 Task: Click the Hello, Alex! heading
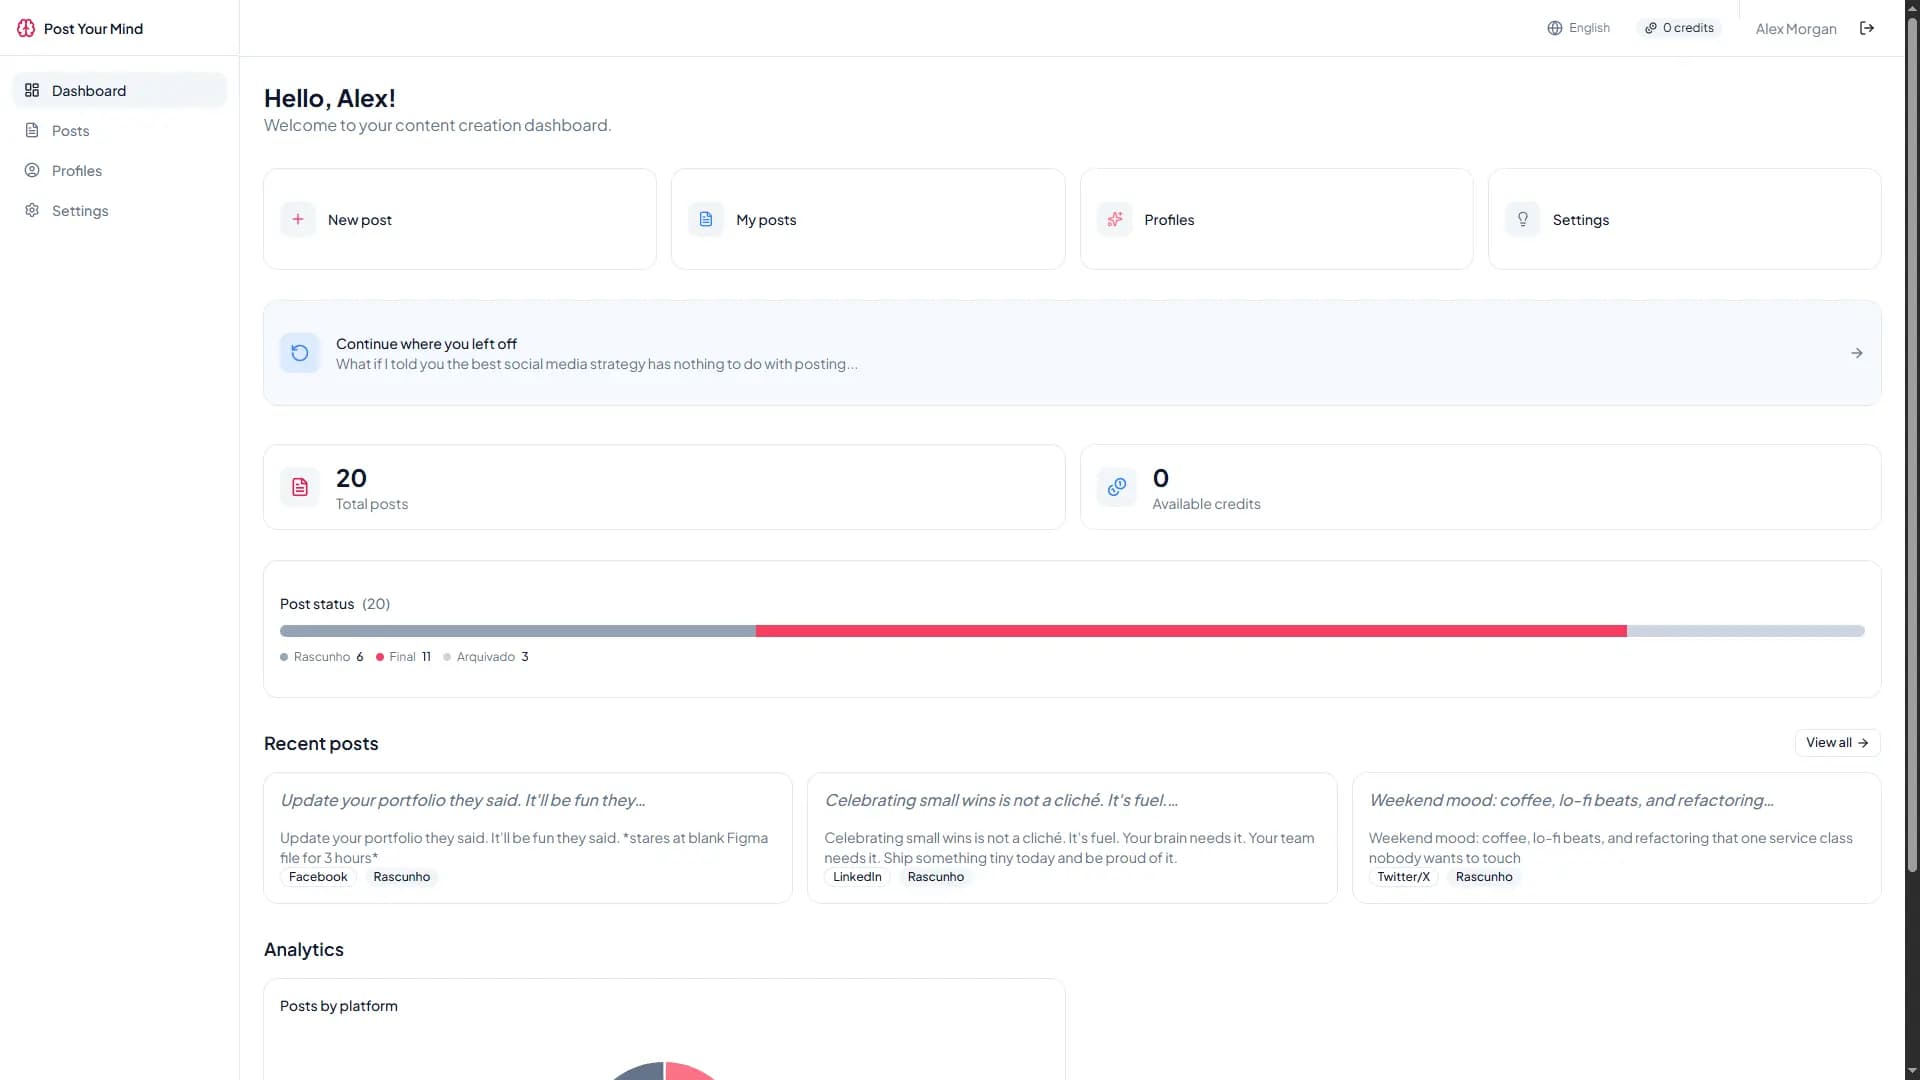[330, 98]
